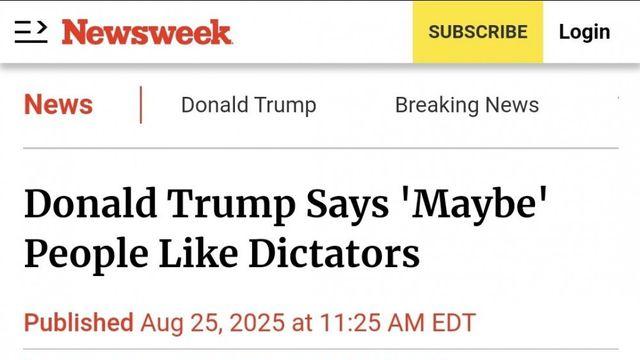Image resolution: width=640 pixels, height=360 pixels.
Task: Click the time 11:25 AM
Action: pyautogui.click(x=372, y=323)
